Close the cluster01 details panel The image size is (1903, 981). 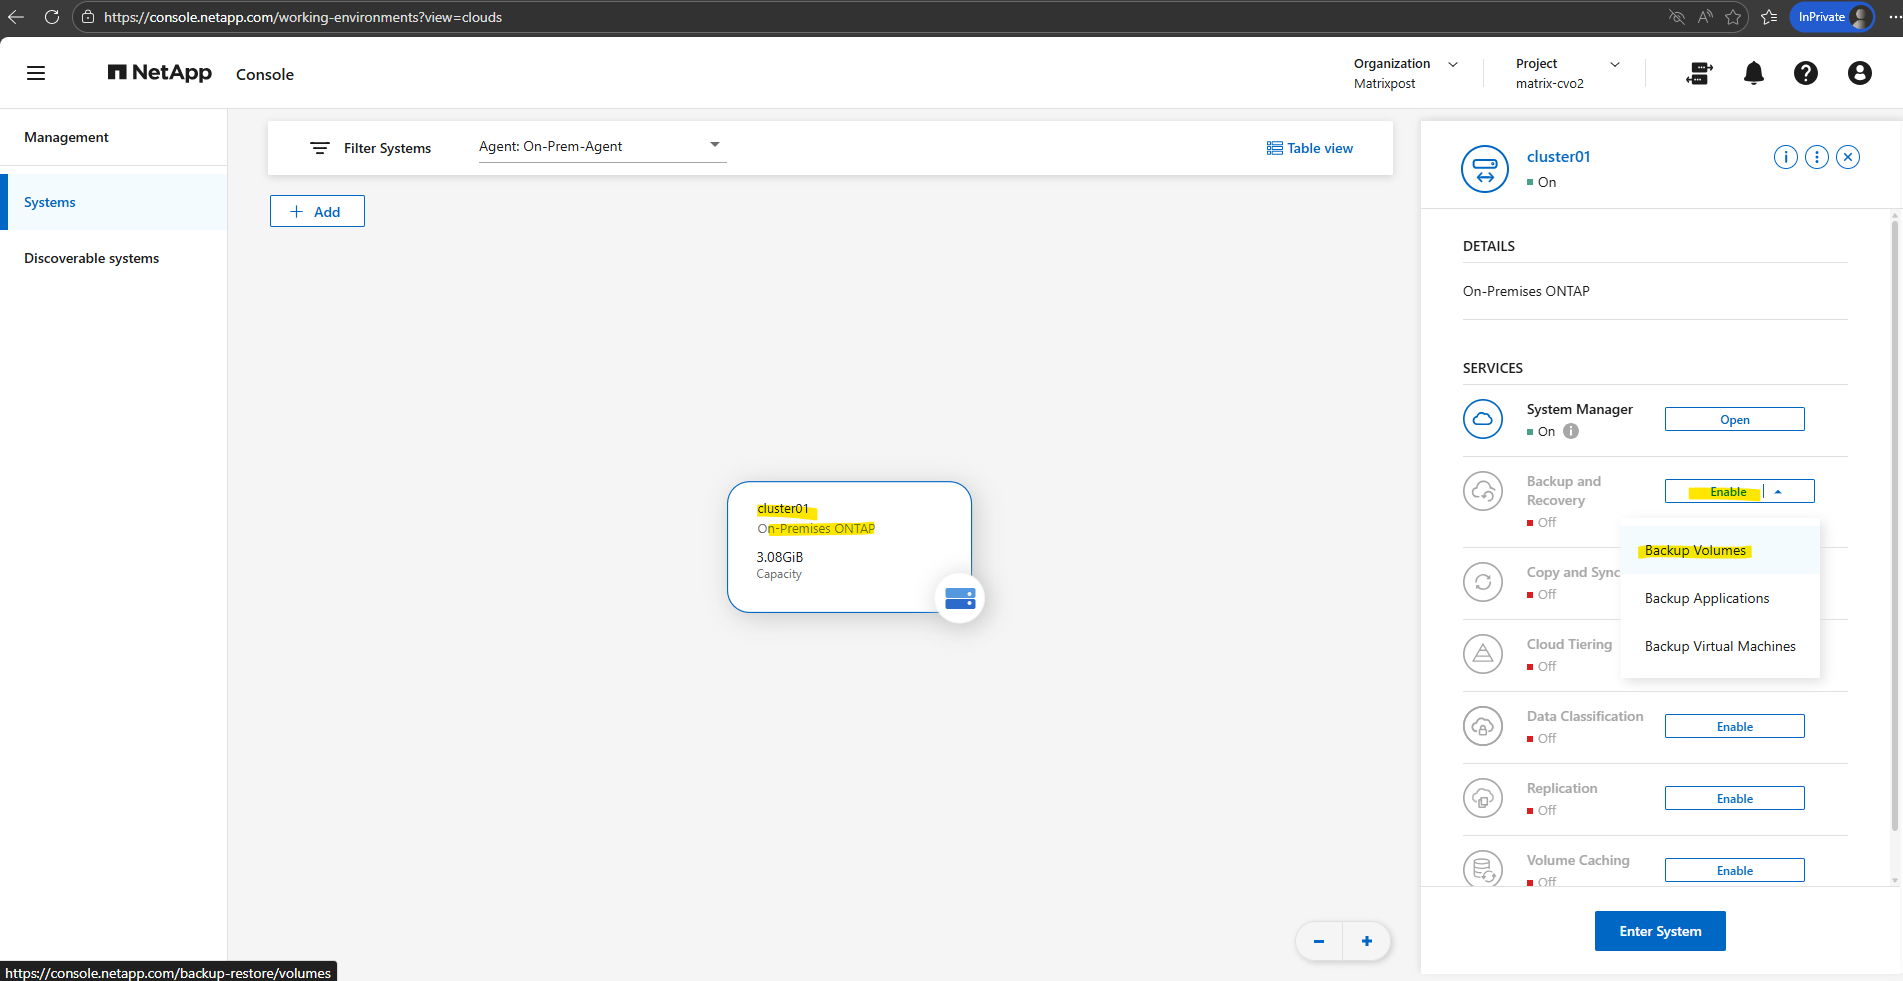[1848, 157]
